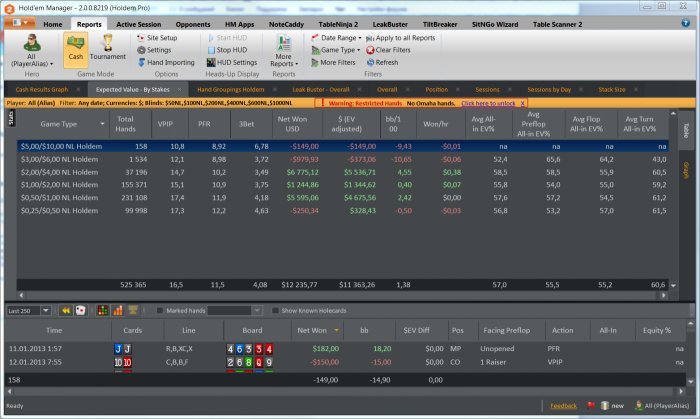
Task: Open the Opponents ribbon tab
Action: coord(193,24)
